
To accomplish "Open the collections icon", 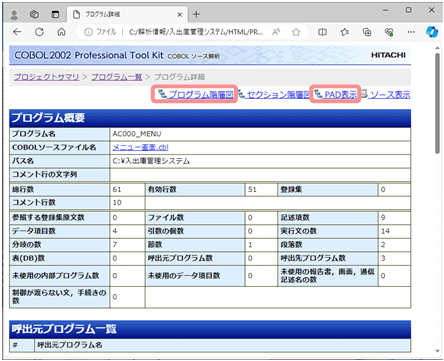I will [x=367, y=32].
